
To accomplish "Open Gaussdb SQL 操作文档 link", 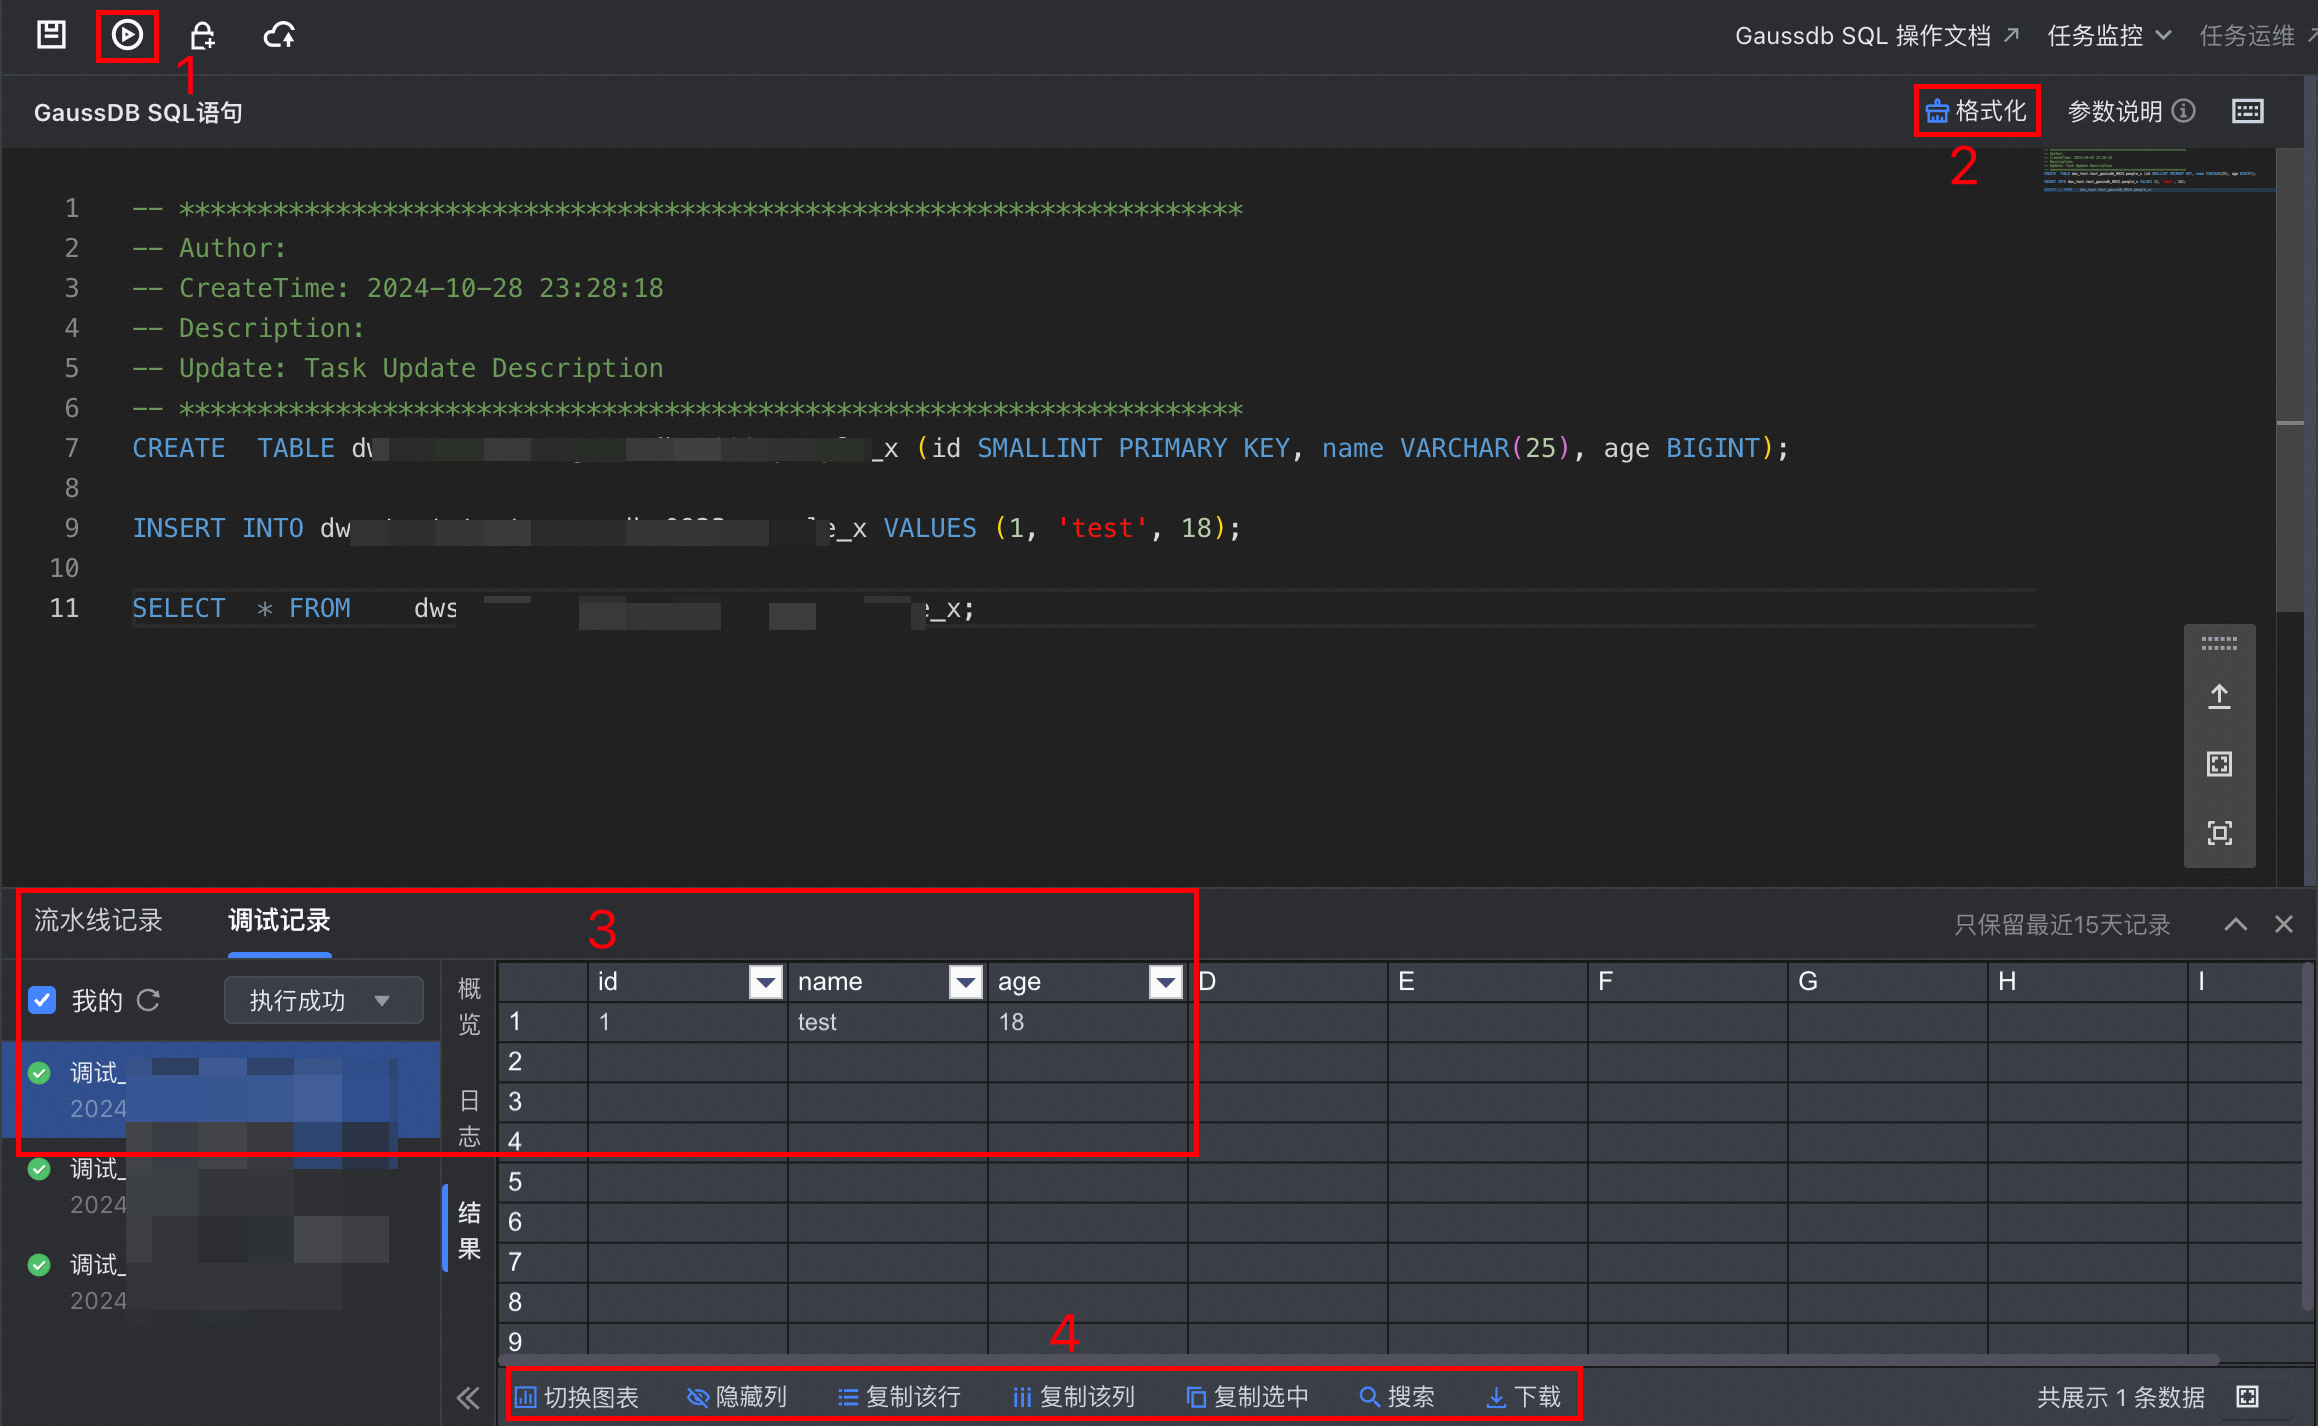I will (1876, 36).
